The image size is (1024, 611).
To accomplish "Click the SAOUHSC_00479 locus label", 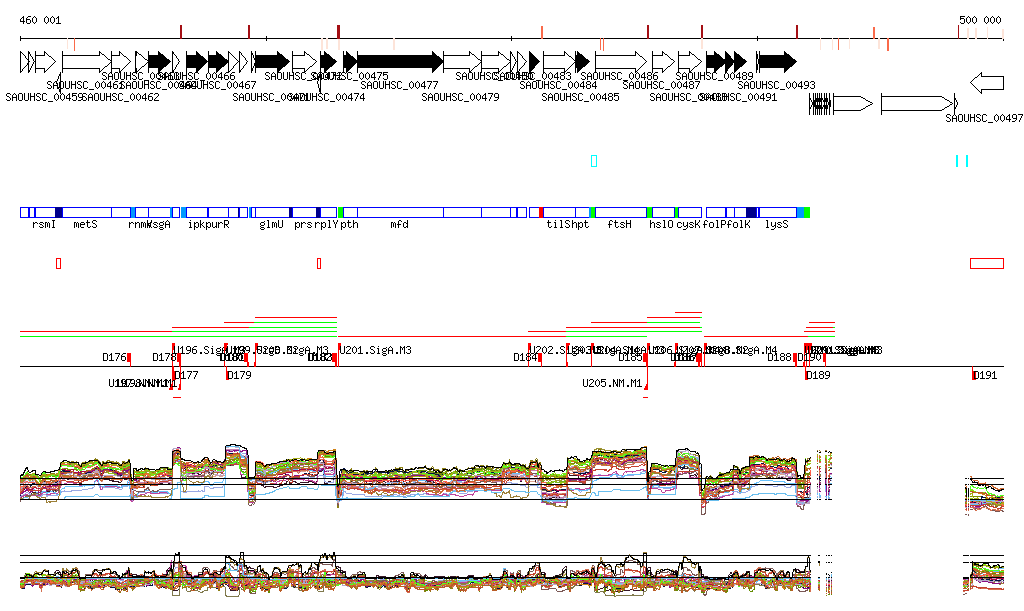I will (x=460, y=97).
